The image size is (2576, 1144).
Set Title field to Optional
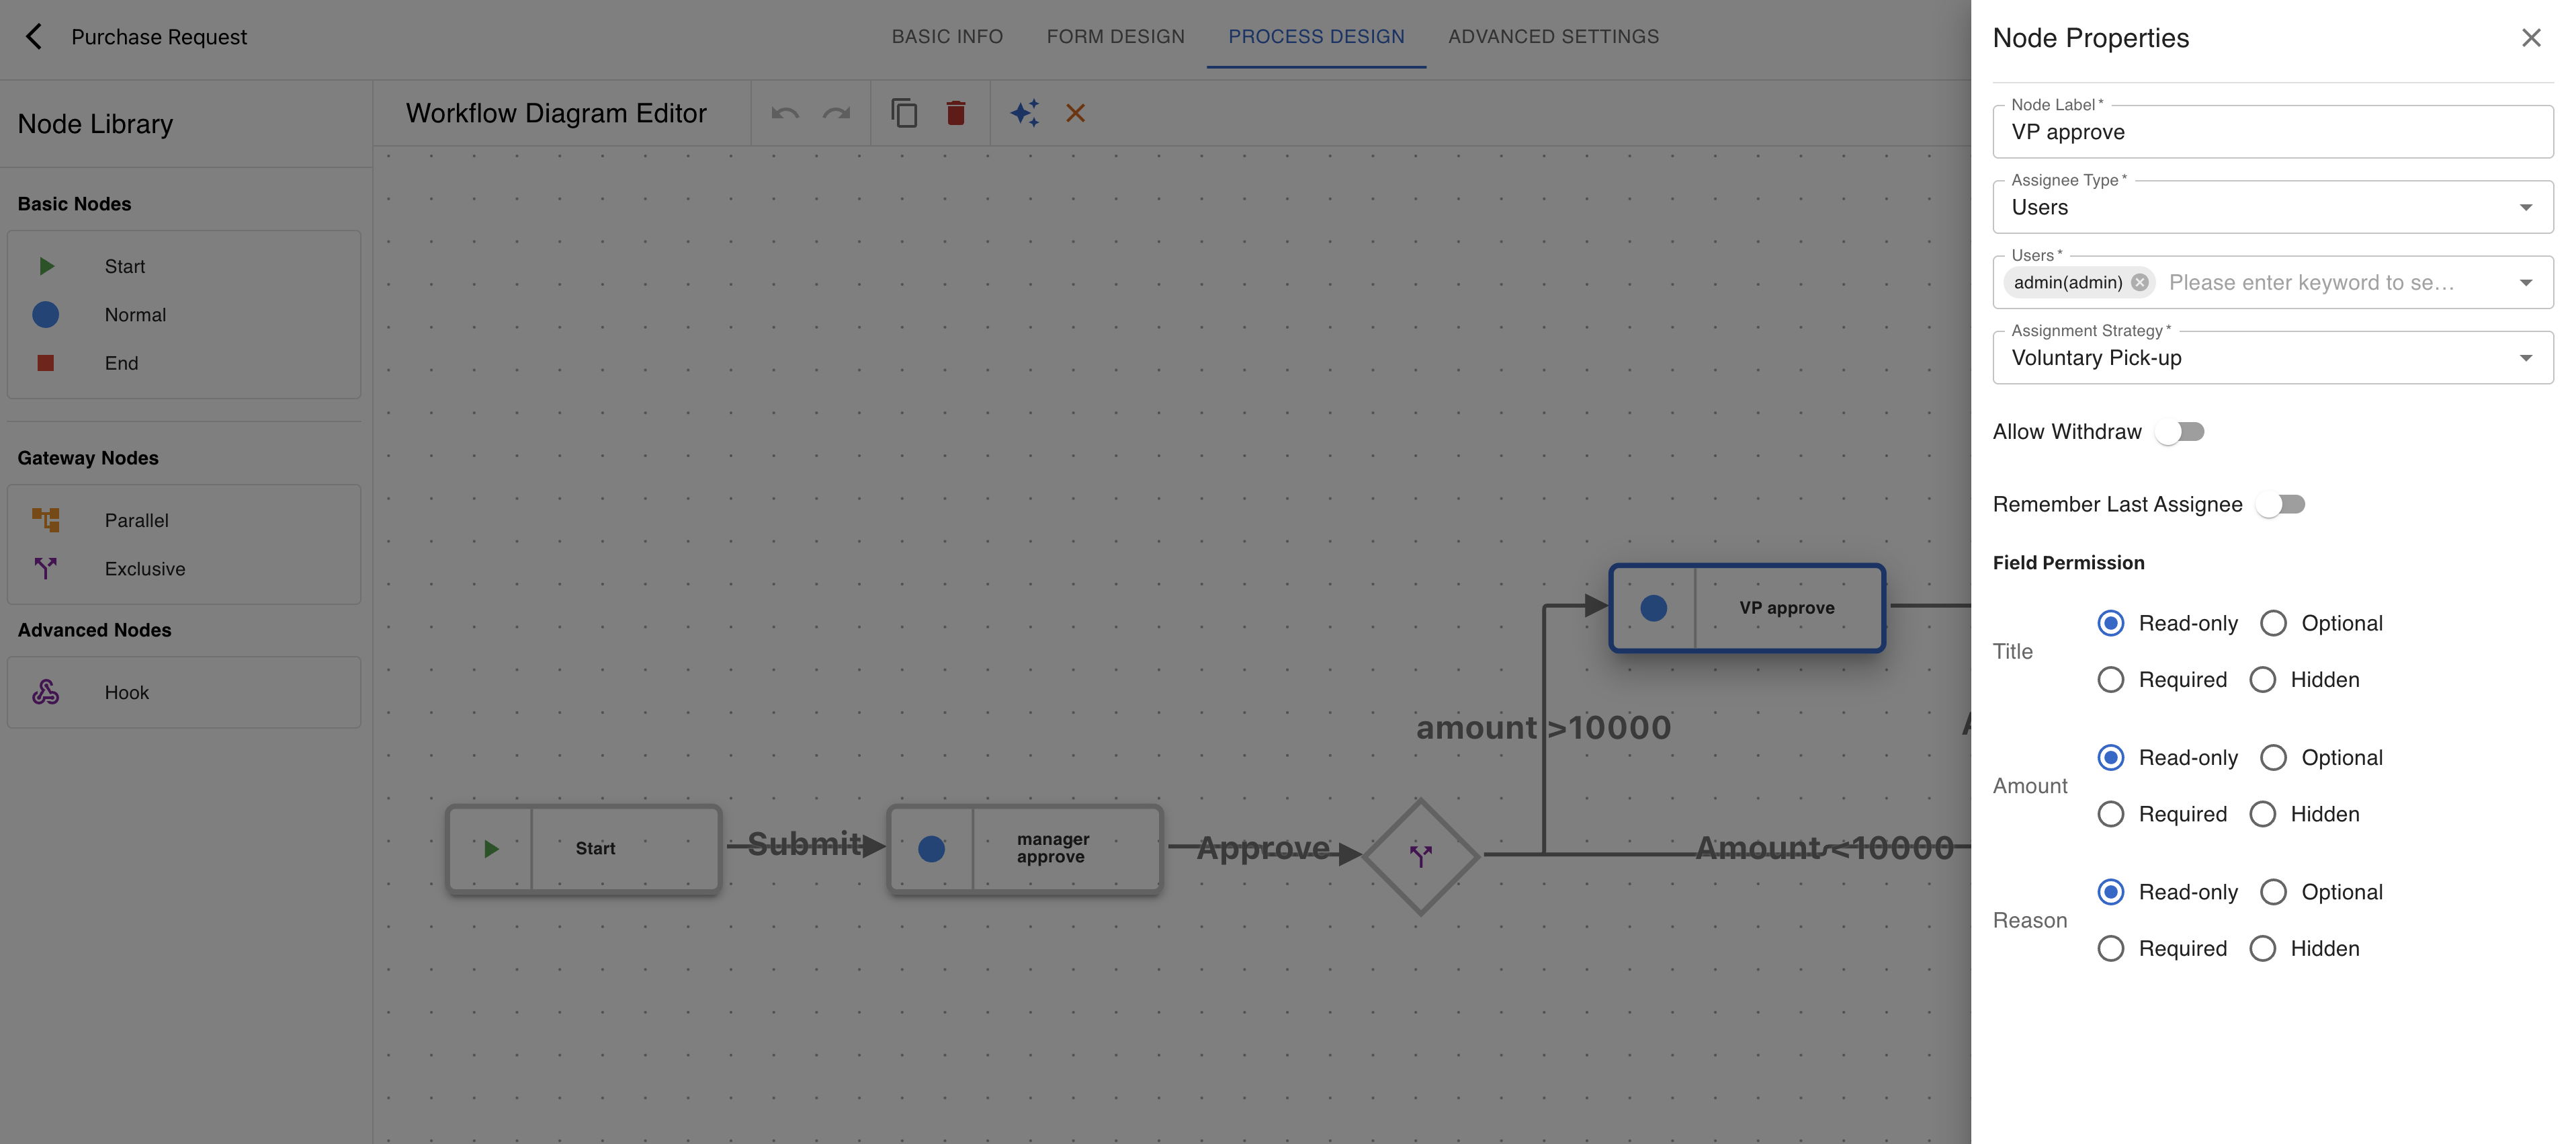pyautogui.click(x=2272, y=623)
